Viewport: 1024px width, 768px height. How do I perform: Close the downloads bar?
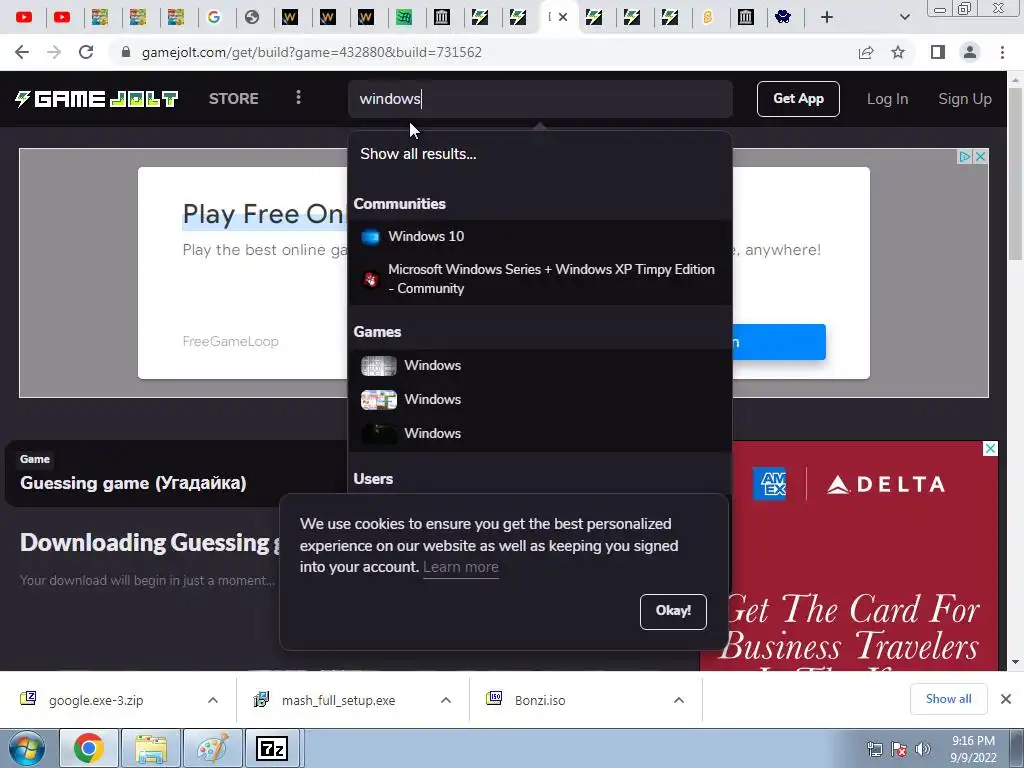point(1006,699)
